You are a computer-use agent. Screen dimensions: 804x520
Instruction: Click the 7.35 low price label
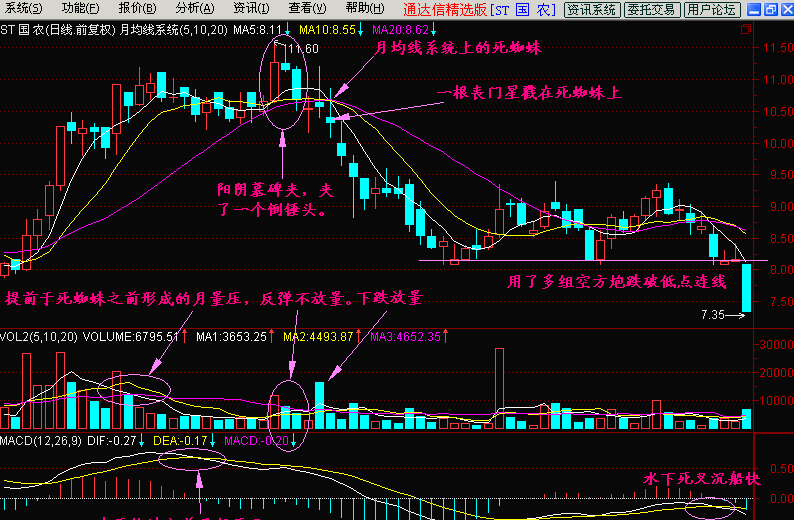point(713,315)
